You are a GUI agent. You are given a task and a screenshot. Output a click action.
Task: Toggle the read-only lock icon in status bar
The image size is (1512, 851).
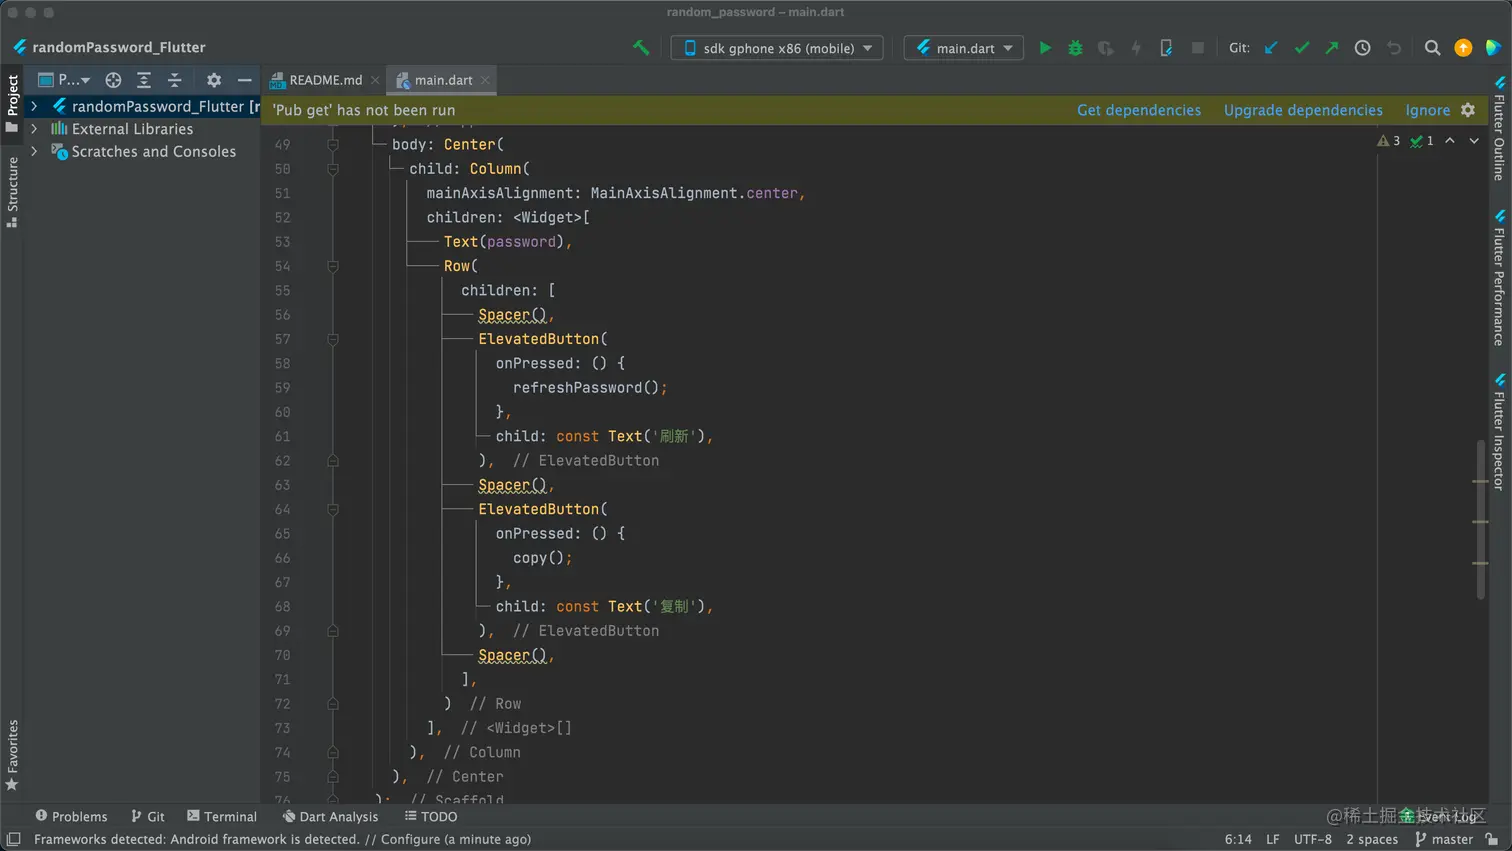click(1492, 840)
